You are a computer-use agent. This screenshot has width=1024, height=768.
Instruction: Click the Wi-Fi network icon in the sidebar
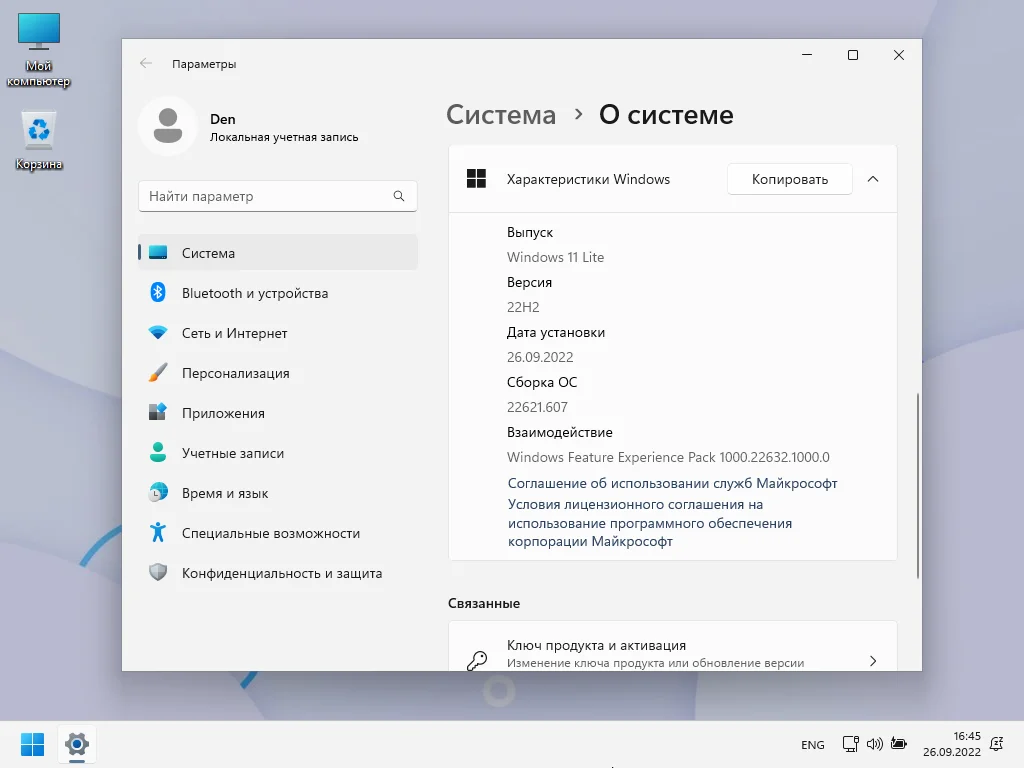pyautogui.click(x=158, y=332)
